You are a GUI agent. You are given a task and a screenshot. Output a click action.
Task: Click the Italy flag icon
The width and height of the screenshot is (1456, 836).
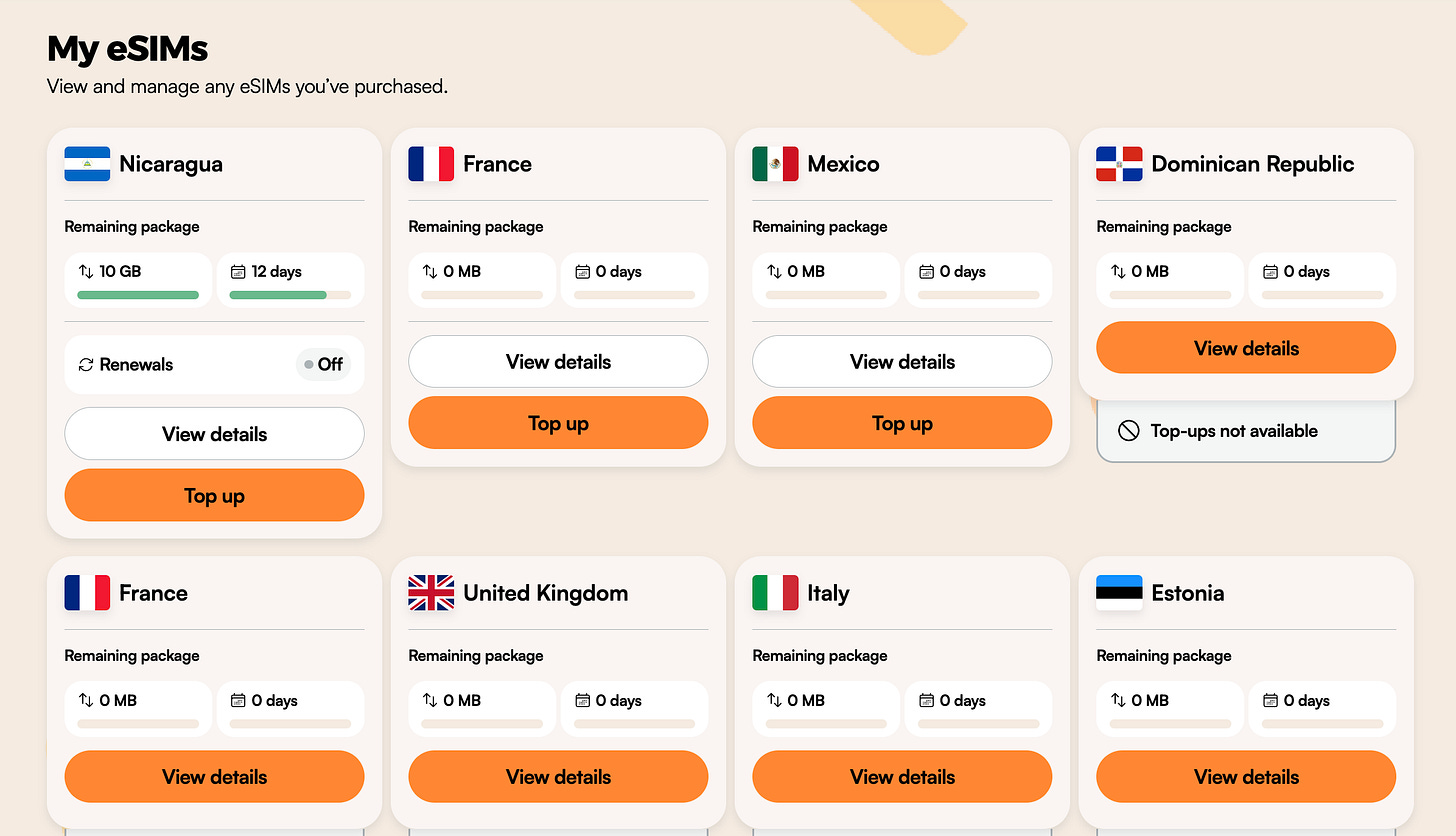774,592
